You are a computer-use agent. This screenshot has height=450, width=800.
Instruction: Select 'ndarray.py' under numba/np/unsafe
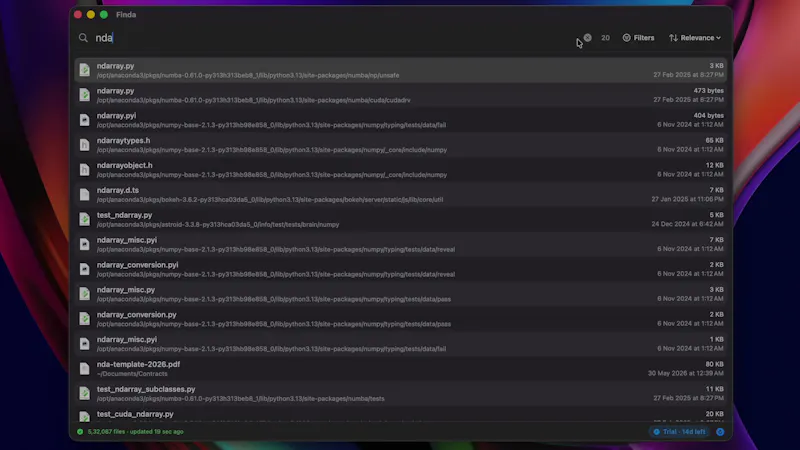point(115,66)
